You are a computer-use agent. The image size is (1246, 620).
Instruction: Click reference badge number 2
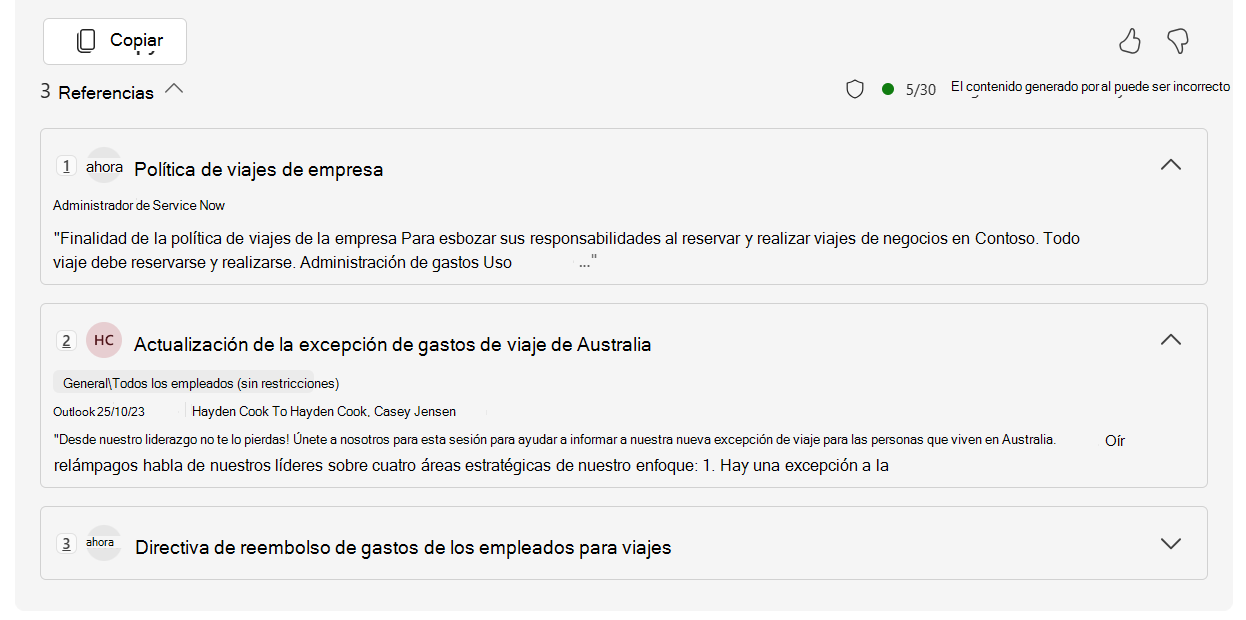click(x=66, y=340)
